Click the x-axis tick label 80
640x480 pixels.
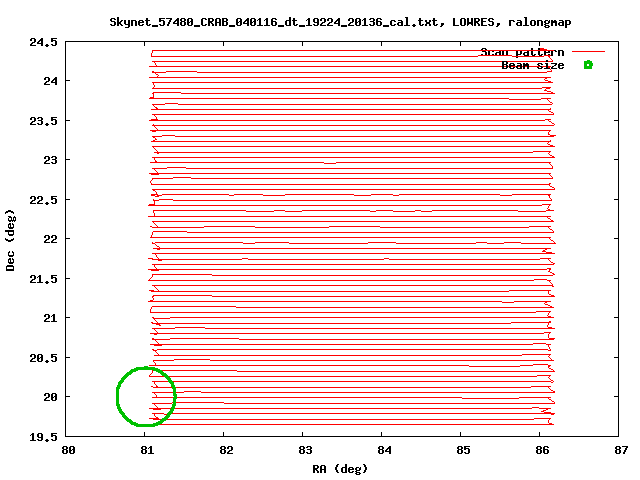click(x=68, y=450)
